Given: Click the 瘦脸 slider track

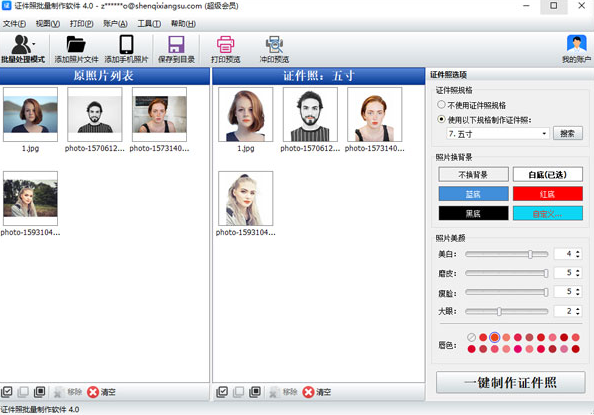Looking at the screenshot, I should (506, 291).
